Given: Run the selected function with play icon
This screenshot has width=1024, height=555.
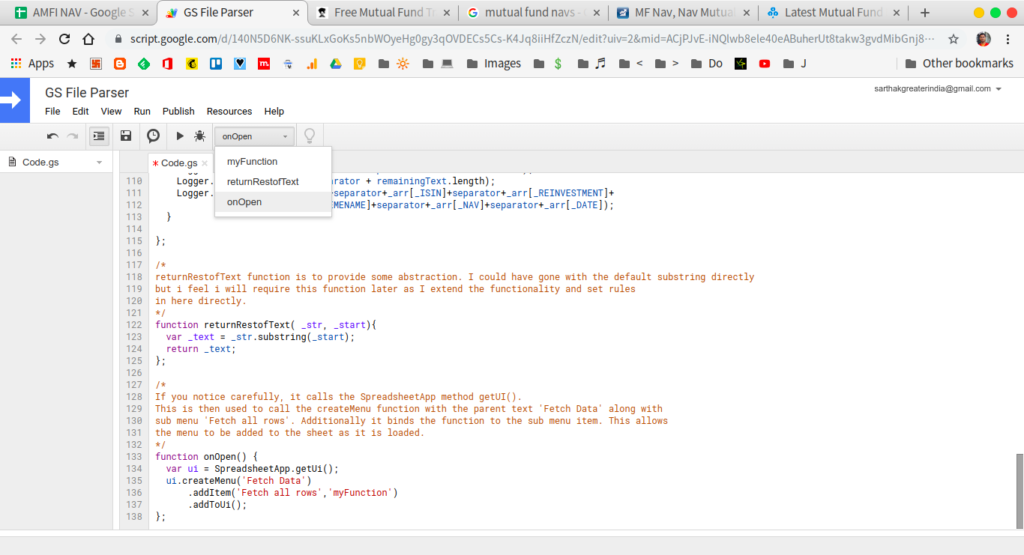Looking at the screenshot, I should click(180, 136).
